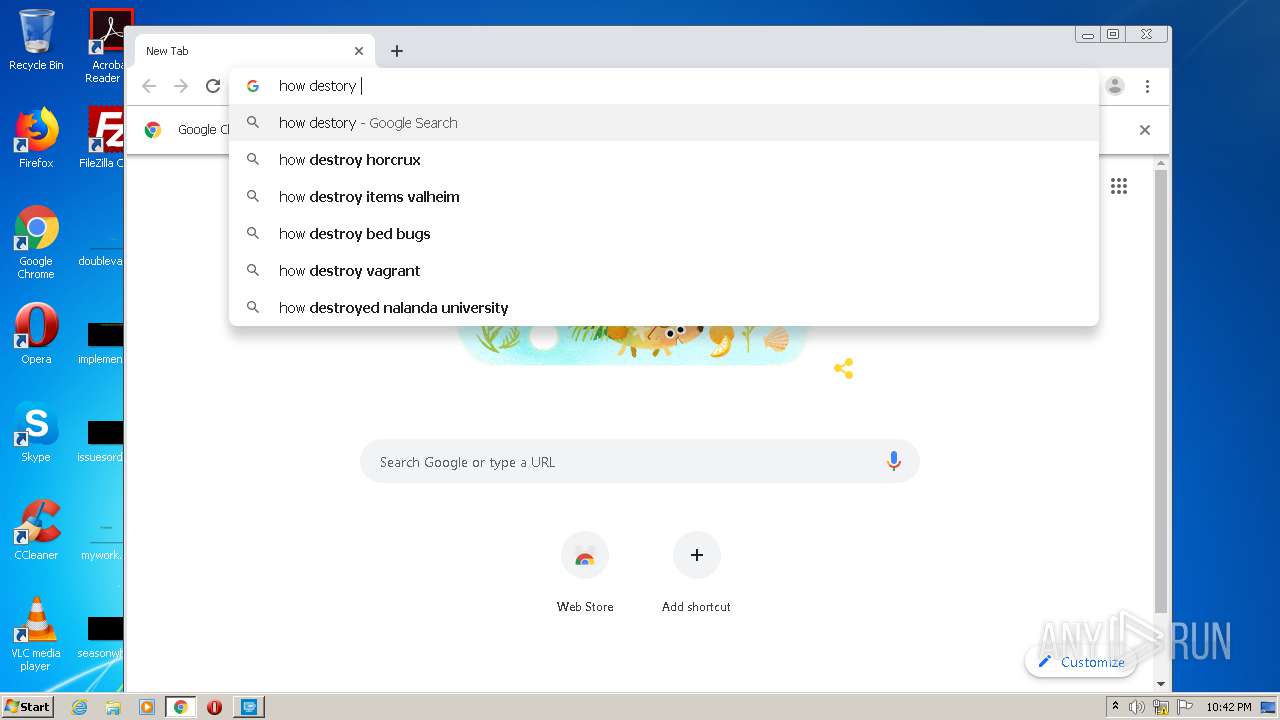This screenshot has height=720, width=1280.
Task: Open media player from taskbar
Action: (x=147, y=707)
